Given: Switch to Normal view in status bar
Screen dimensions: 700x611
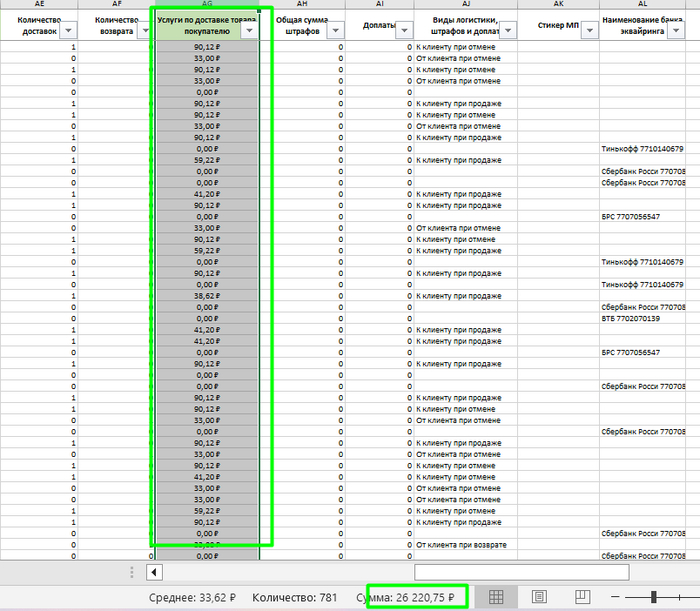Looking at the screenshot, I should [494, 597].
